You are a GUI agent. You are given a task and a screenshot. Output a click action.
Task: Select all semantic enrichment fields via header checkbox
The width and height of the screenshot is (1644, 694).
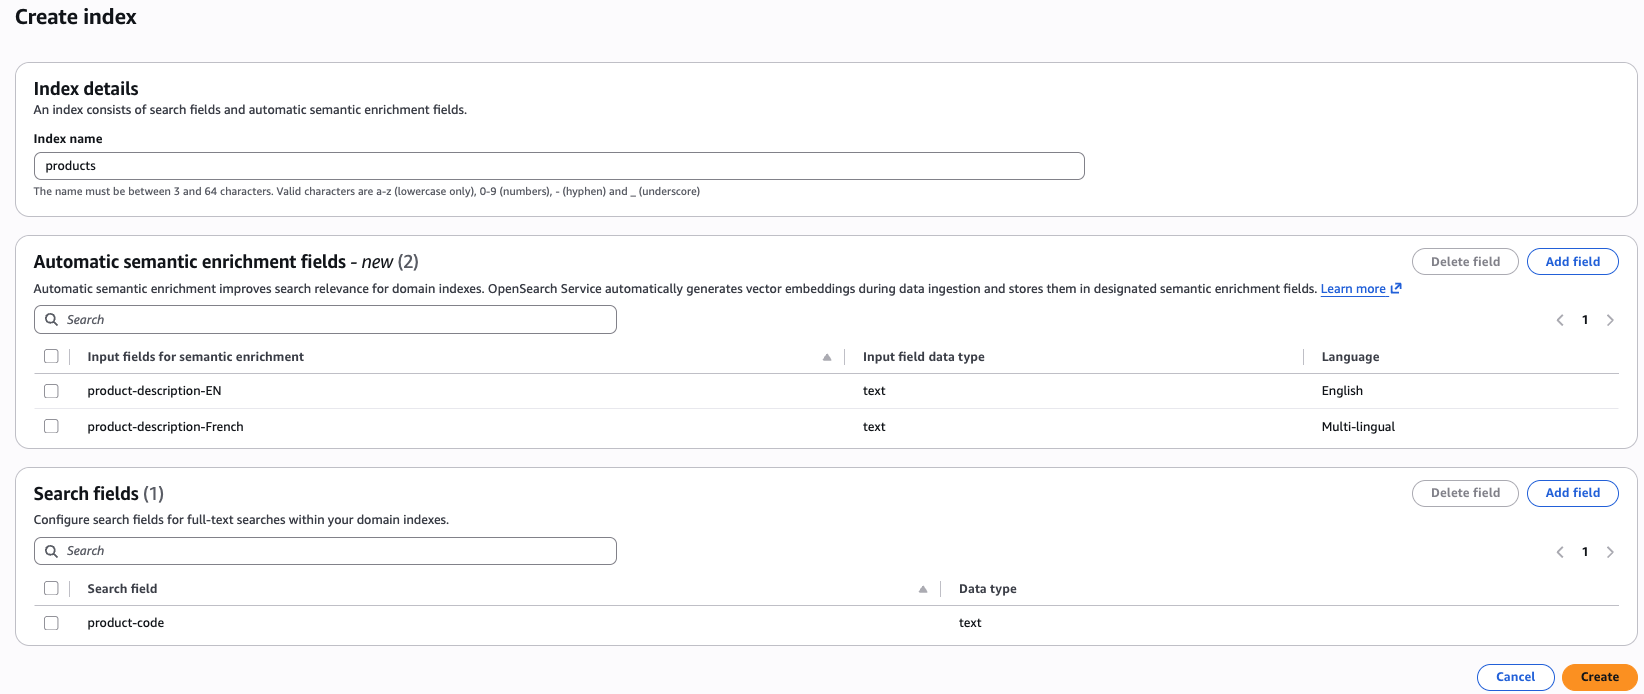[x=51, y=356]
